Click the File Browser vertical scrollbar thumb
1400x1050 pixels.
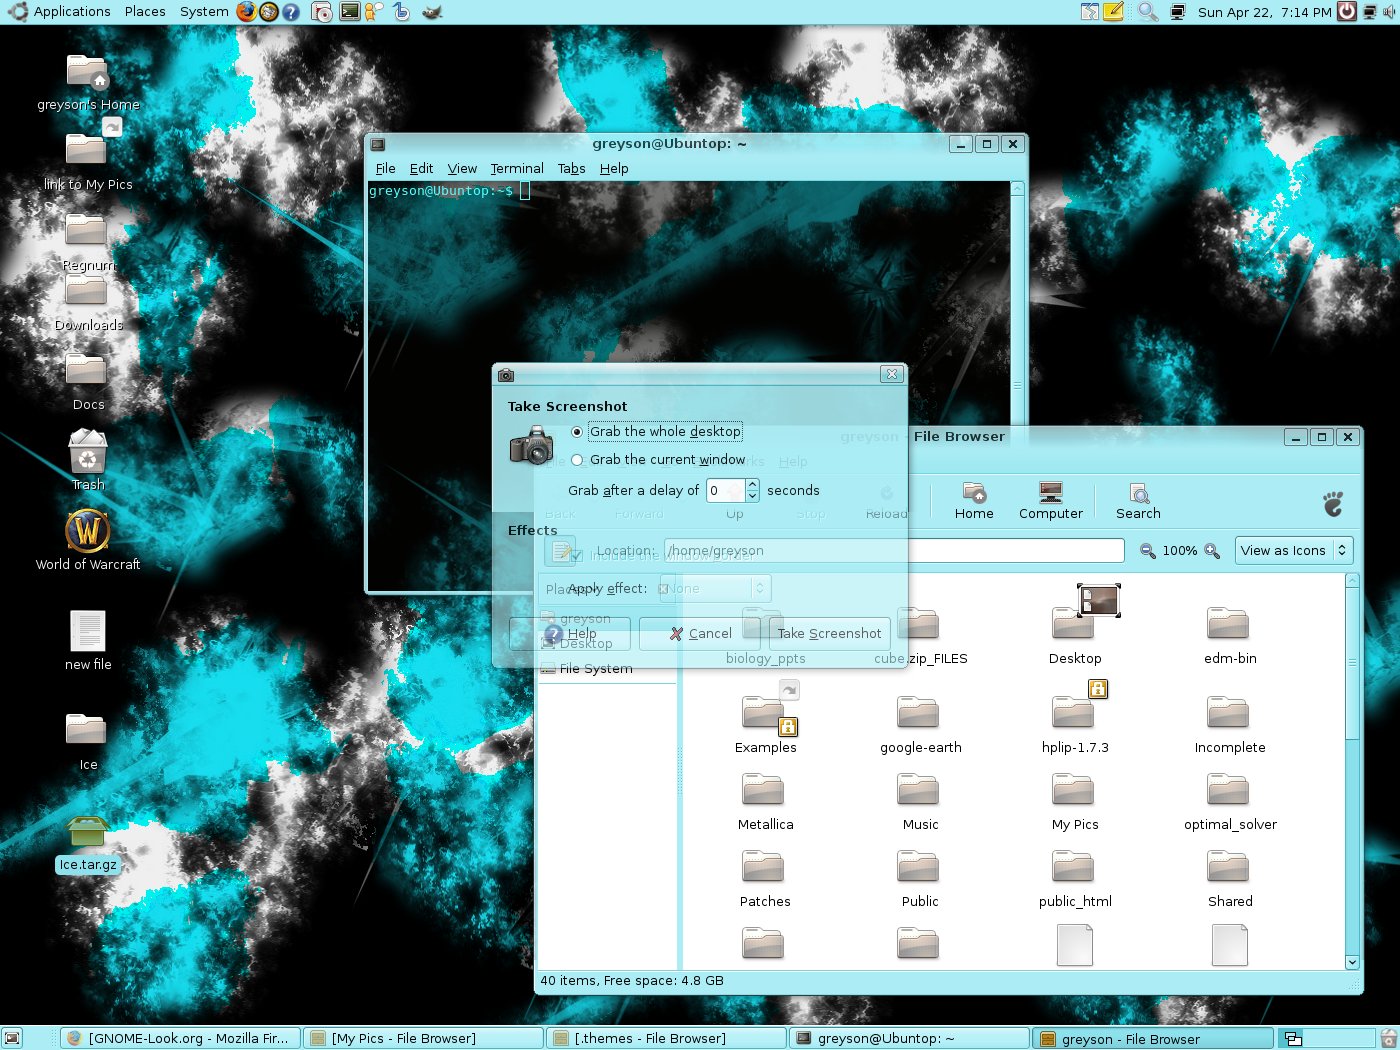(x=1352, y=663)
